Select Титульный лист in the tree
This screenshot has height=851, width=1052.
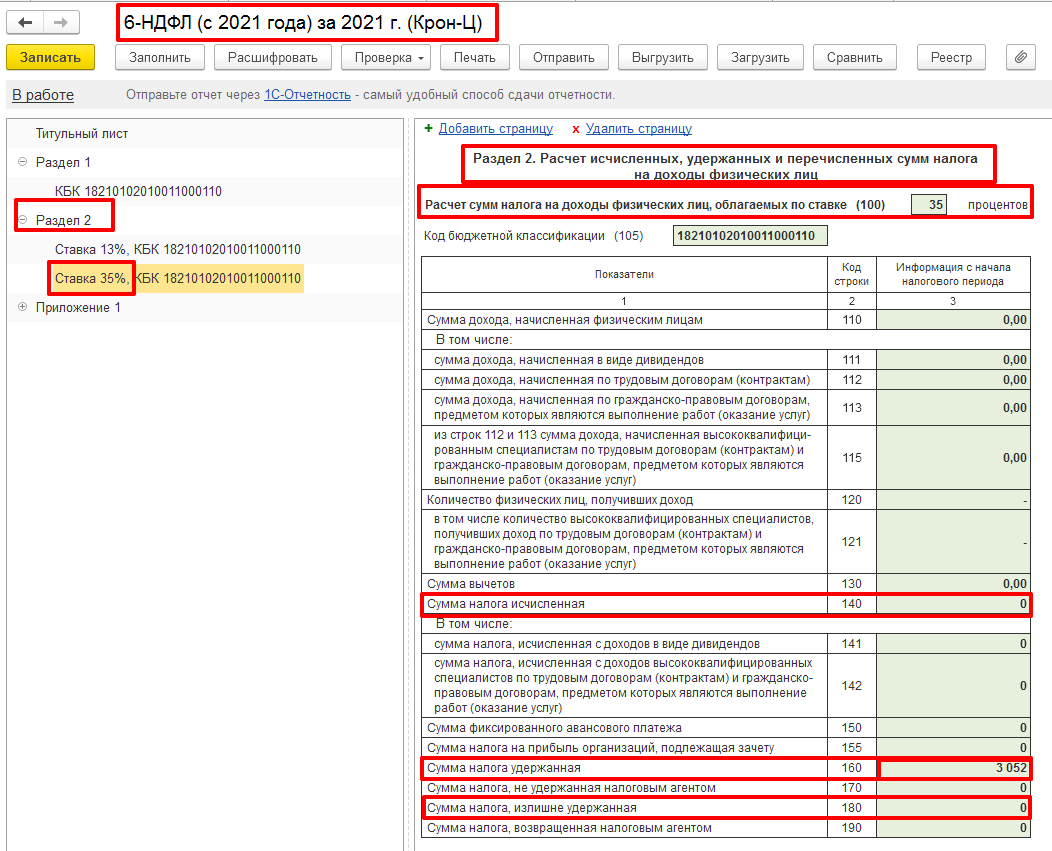pyautogui.click(x=82, y=133)
